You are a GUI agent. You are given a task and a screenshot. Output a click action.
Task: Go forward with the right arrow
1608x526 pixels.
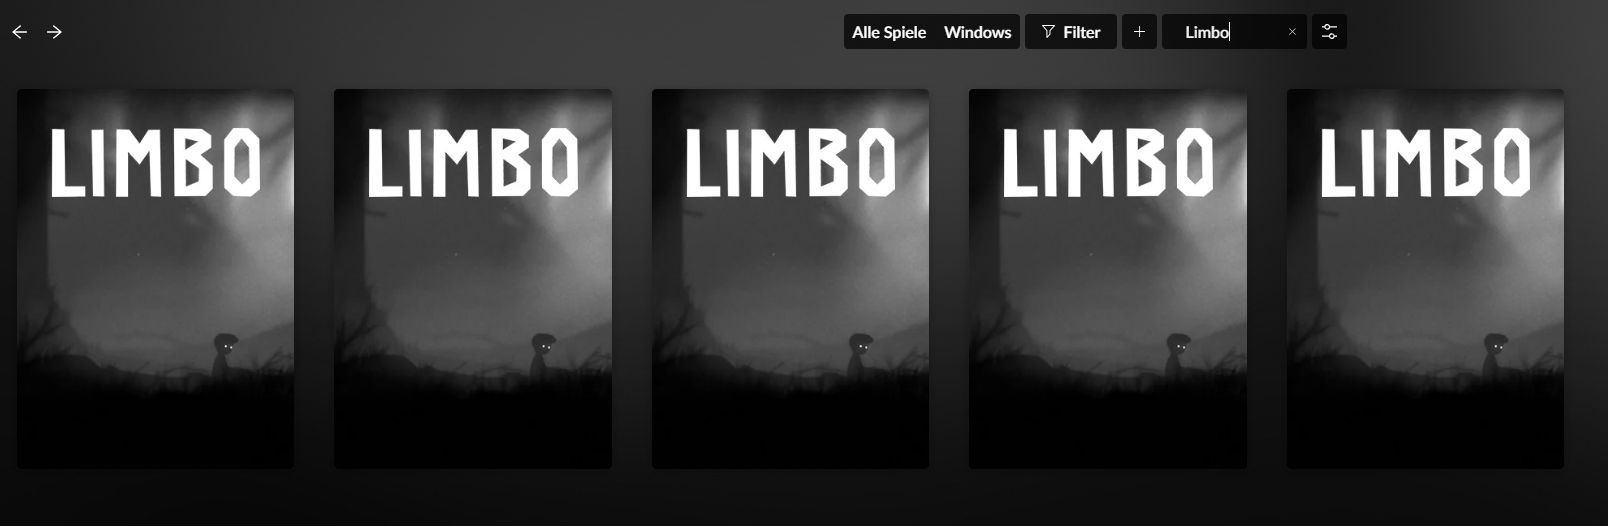[54, 32]
